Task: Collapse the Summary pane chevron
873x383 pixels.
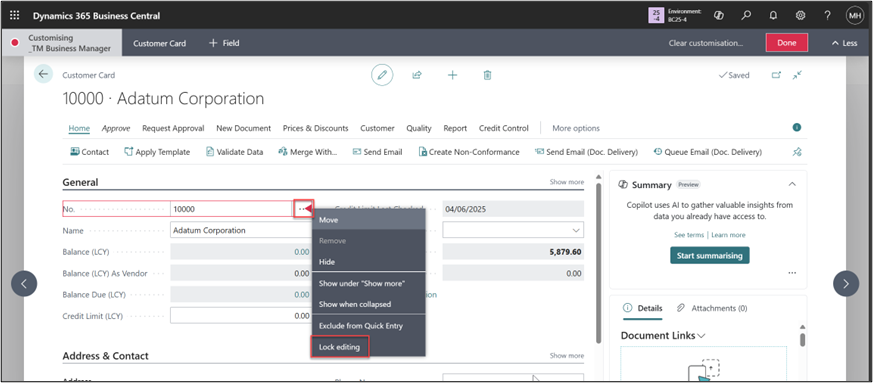Action: click(x=792, y=184)
